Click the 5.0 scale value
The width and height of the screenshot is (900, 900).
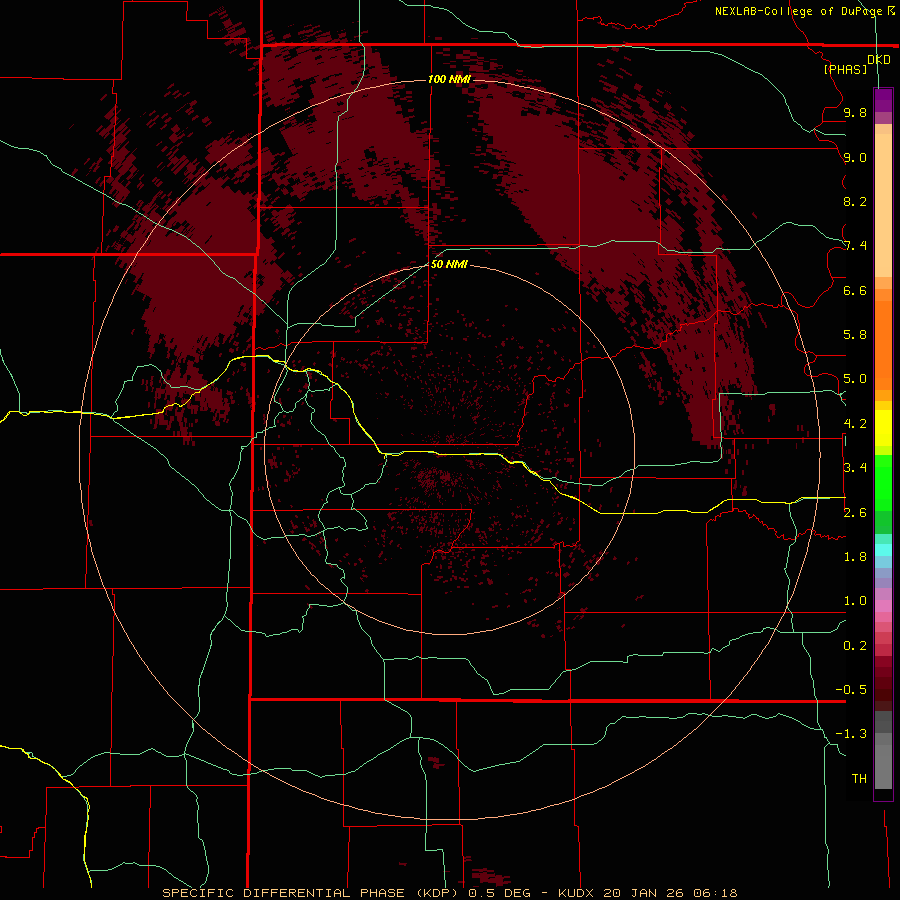click(x=855, y=379)
